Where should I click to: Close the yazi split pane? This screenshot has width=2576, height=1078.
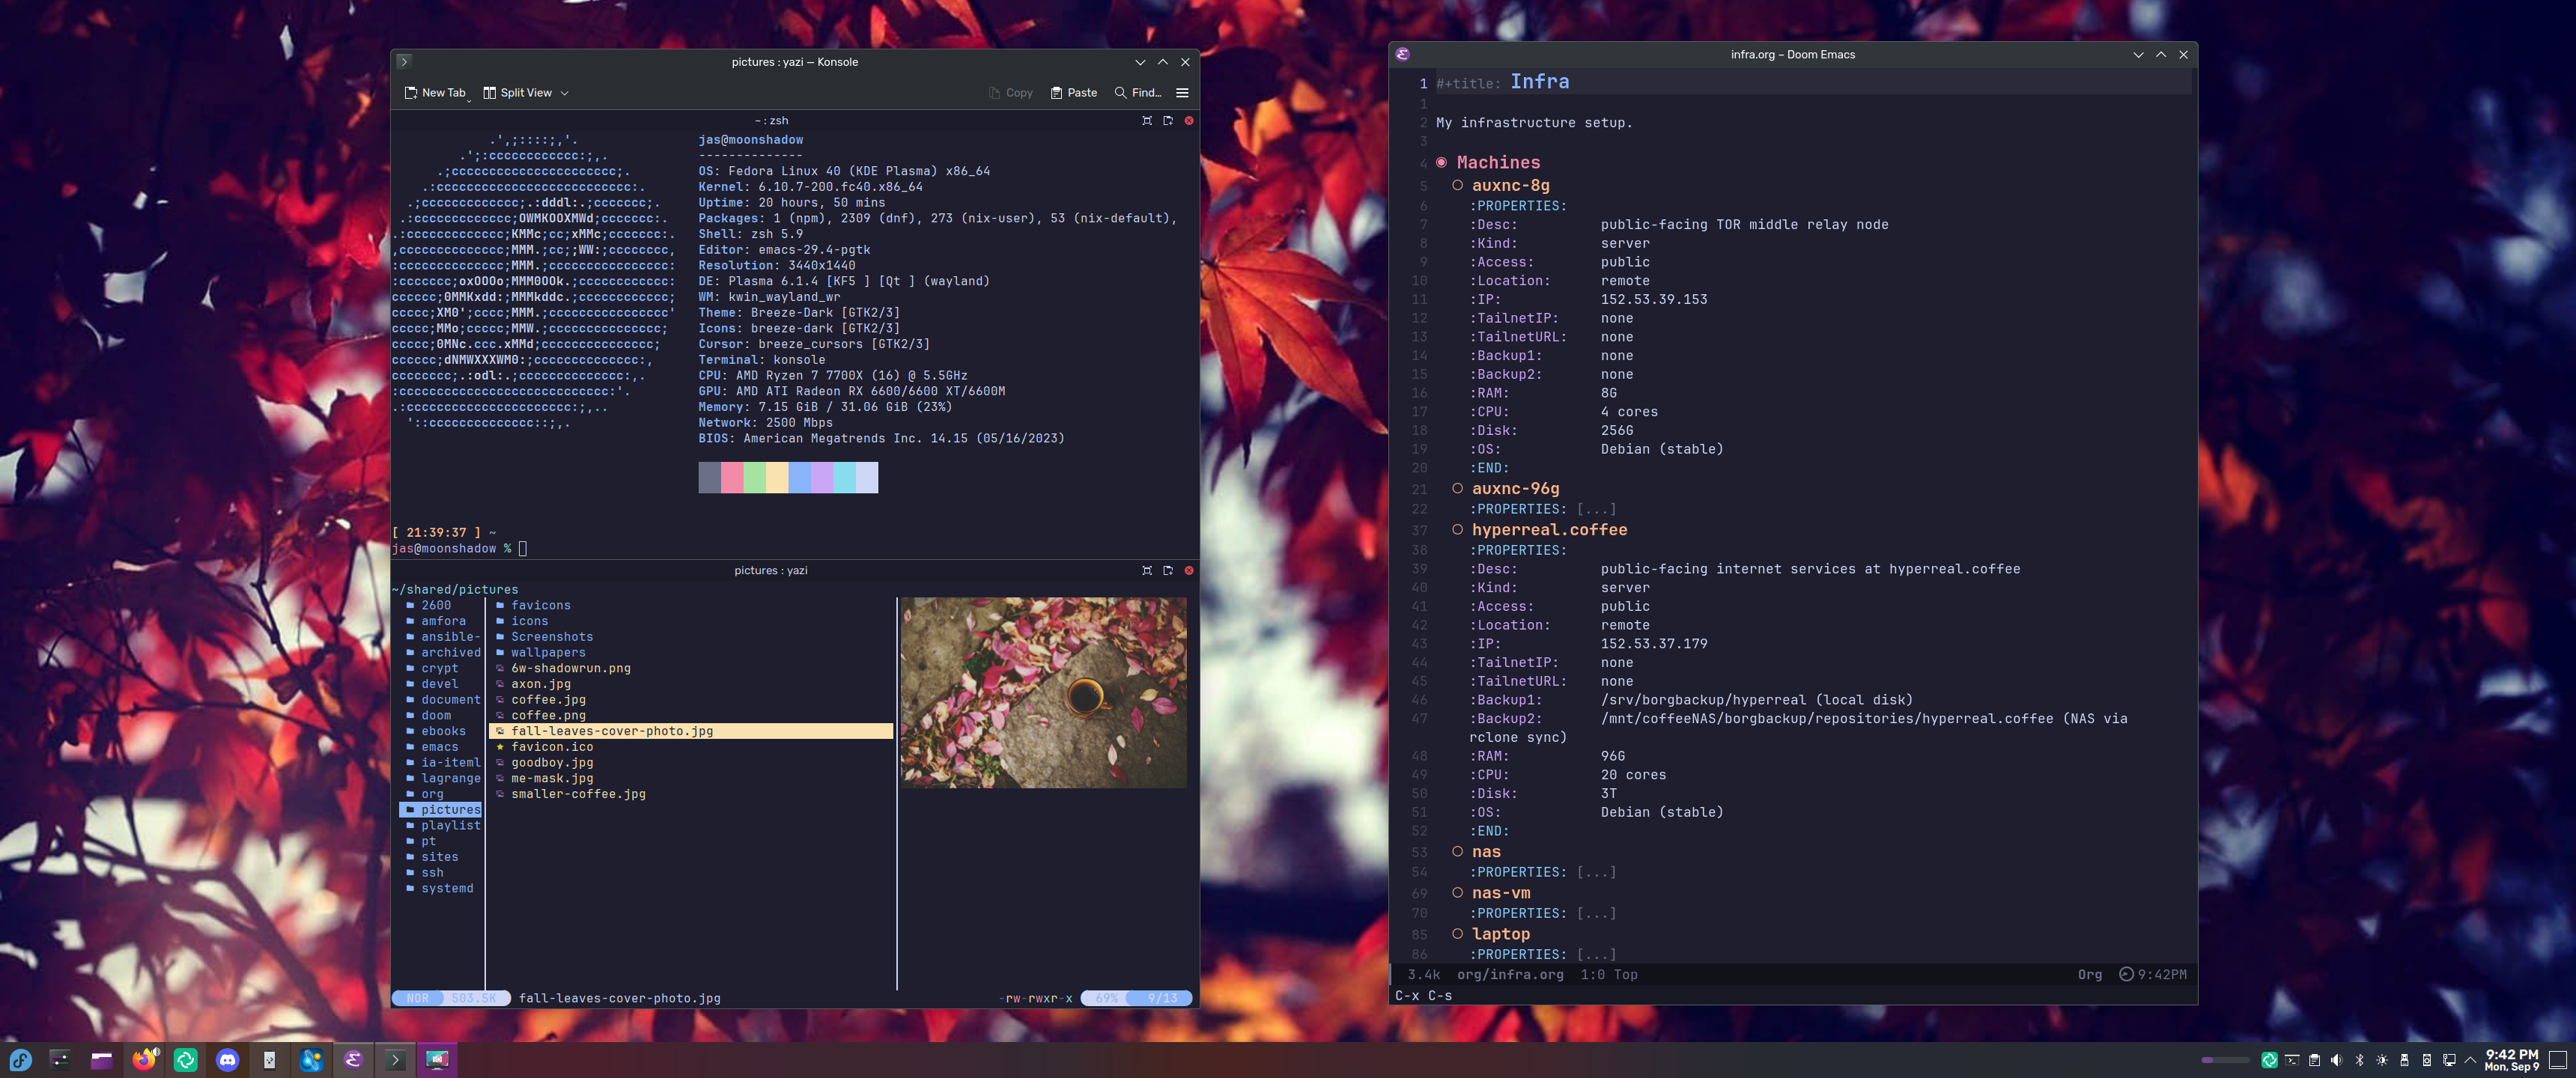(x=1189, y=571)
